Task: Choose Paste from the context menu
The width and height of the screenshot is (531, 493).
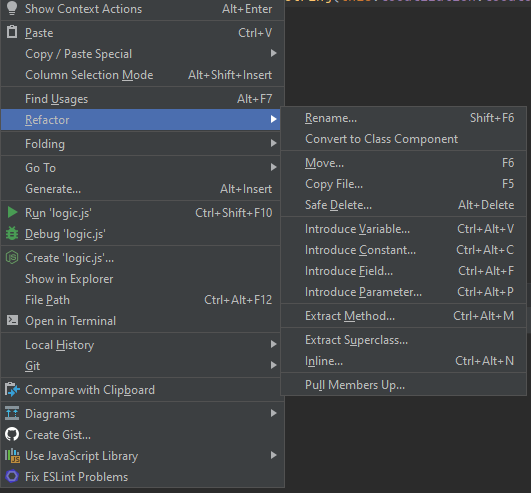Action: (142, 33)
